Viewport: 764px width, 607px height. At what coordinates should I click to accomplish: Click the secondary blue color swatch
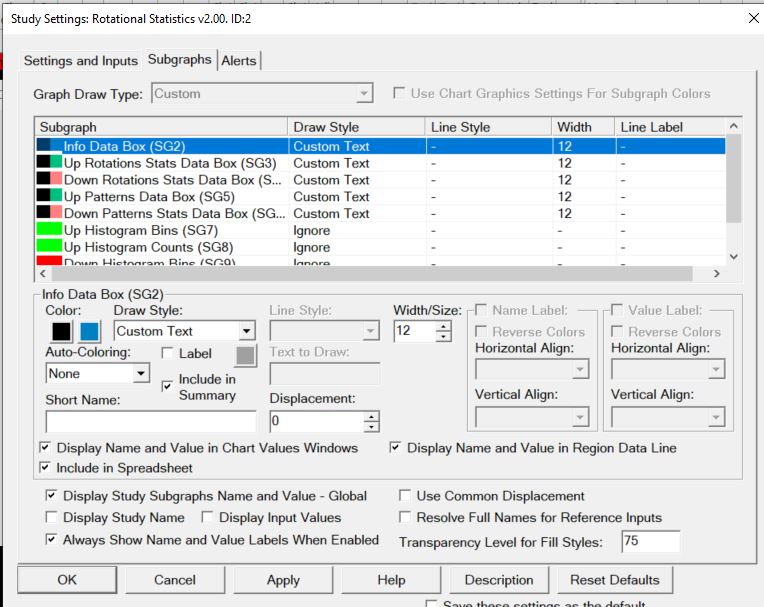[90, 331]
